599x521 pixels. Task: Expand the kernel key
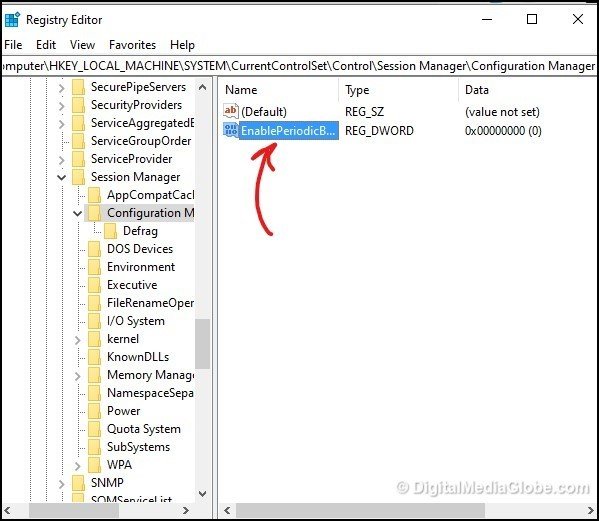click(78, 339)
